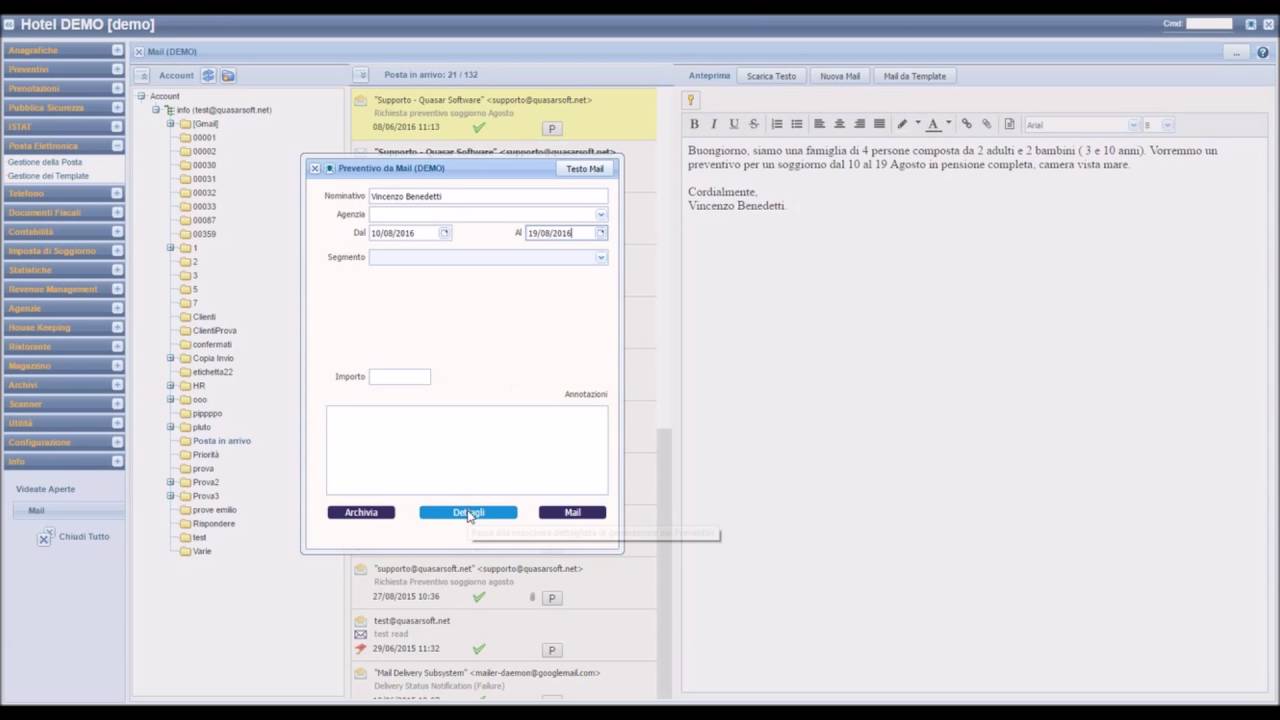Image resolution: width=1280 pixels, height=720 pixels.
Task: Open the Agenzia dropdown
Action: (601, 215)
